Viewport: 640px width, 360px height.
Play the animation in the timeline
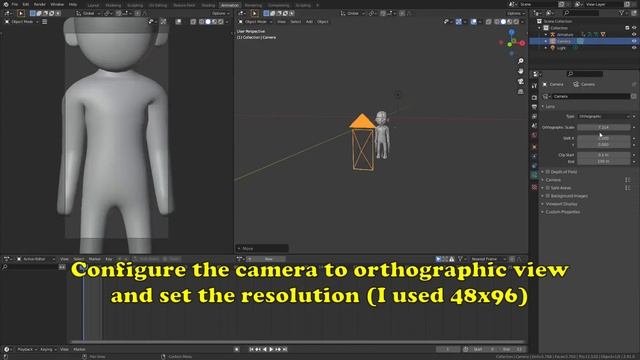(271, 349)
